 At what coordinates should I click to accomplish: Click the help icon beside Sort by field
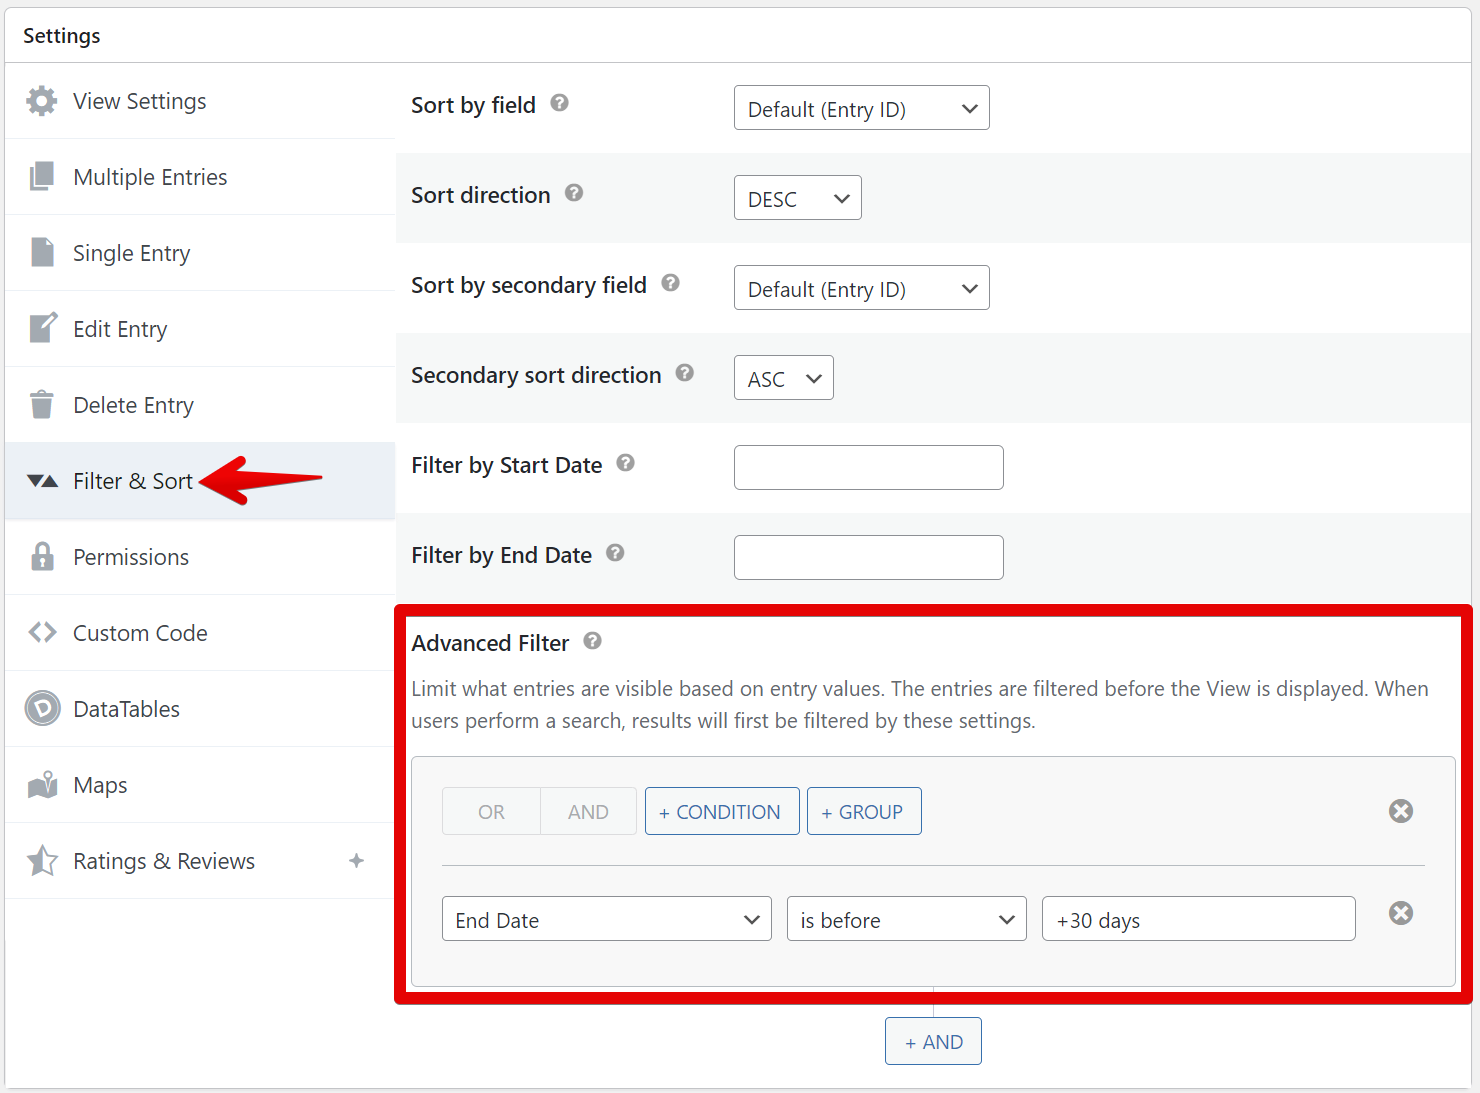coord(560,103)
